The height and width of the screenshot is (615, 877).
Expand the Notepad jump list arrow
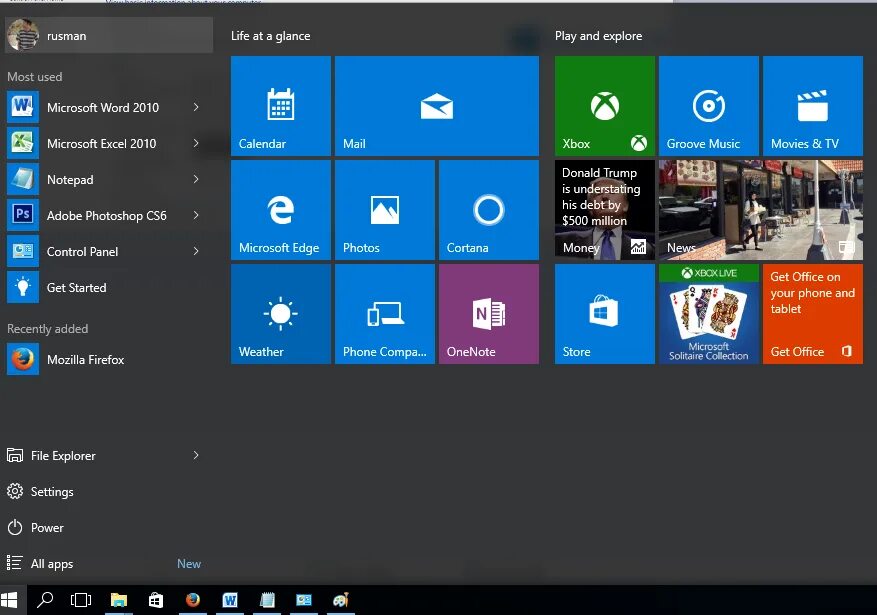pos(196,179)
